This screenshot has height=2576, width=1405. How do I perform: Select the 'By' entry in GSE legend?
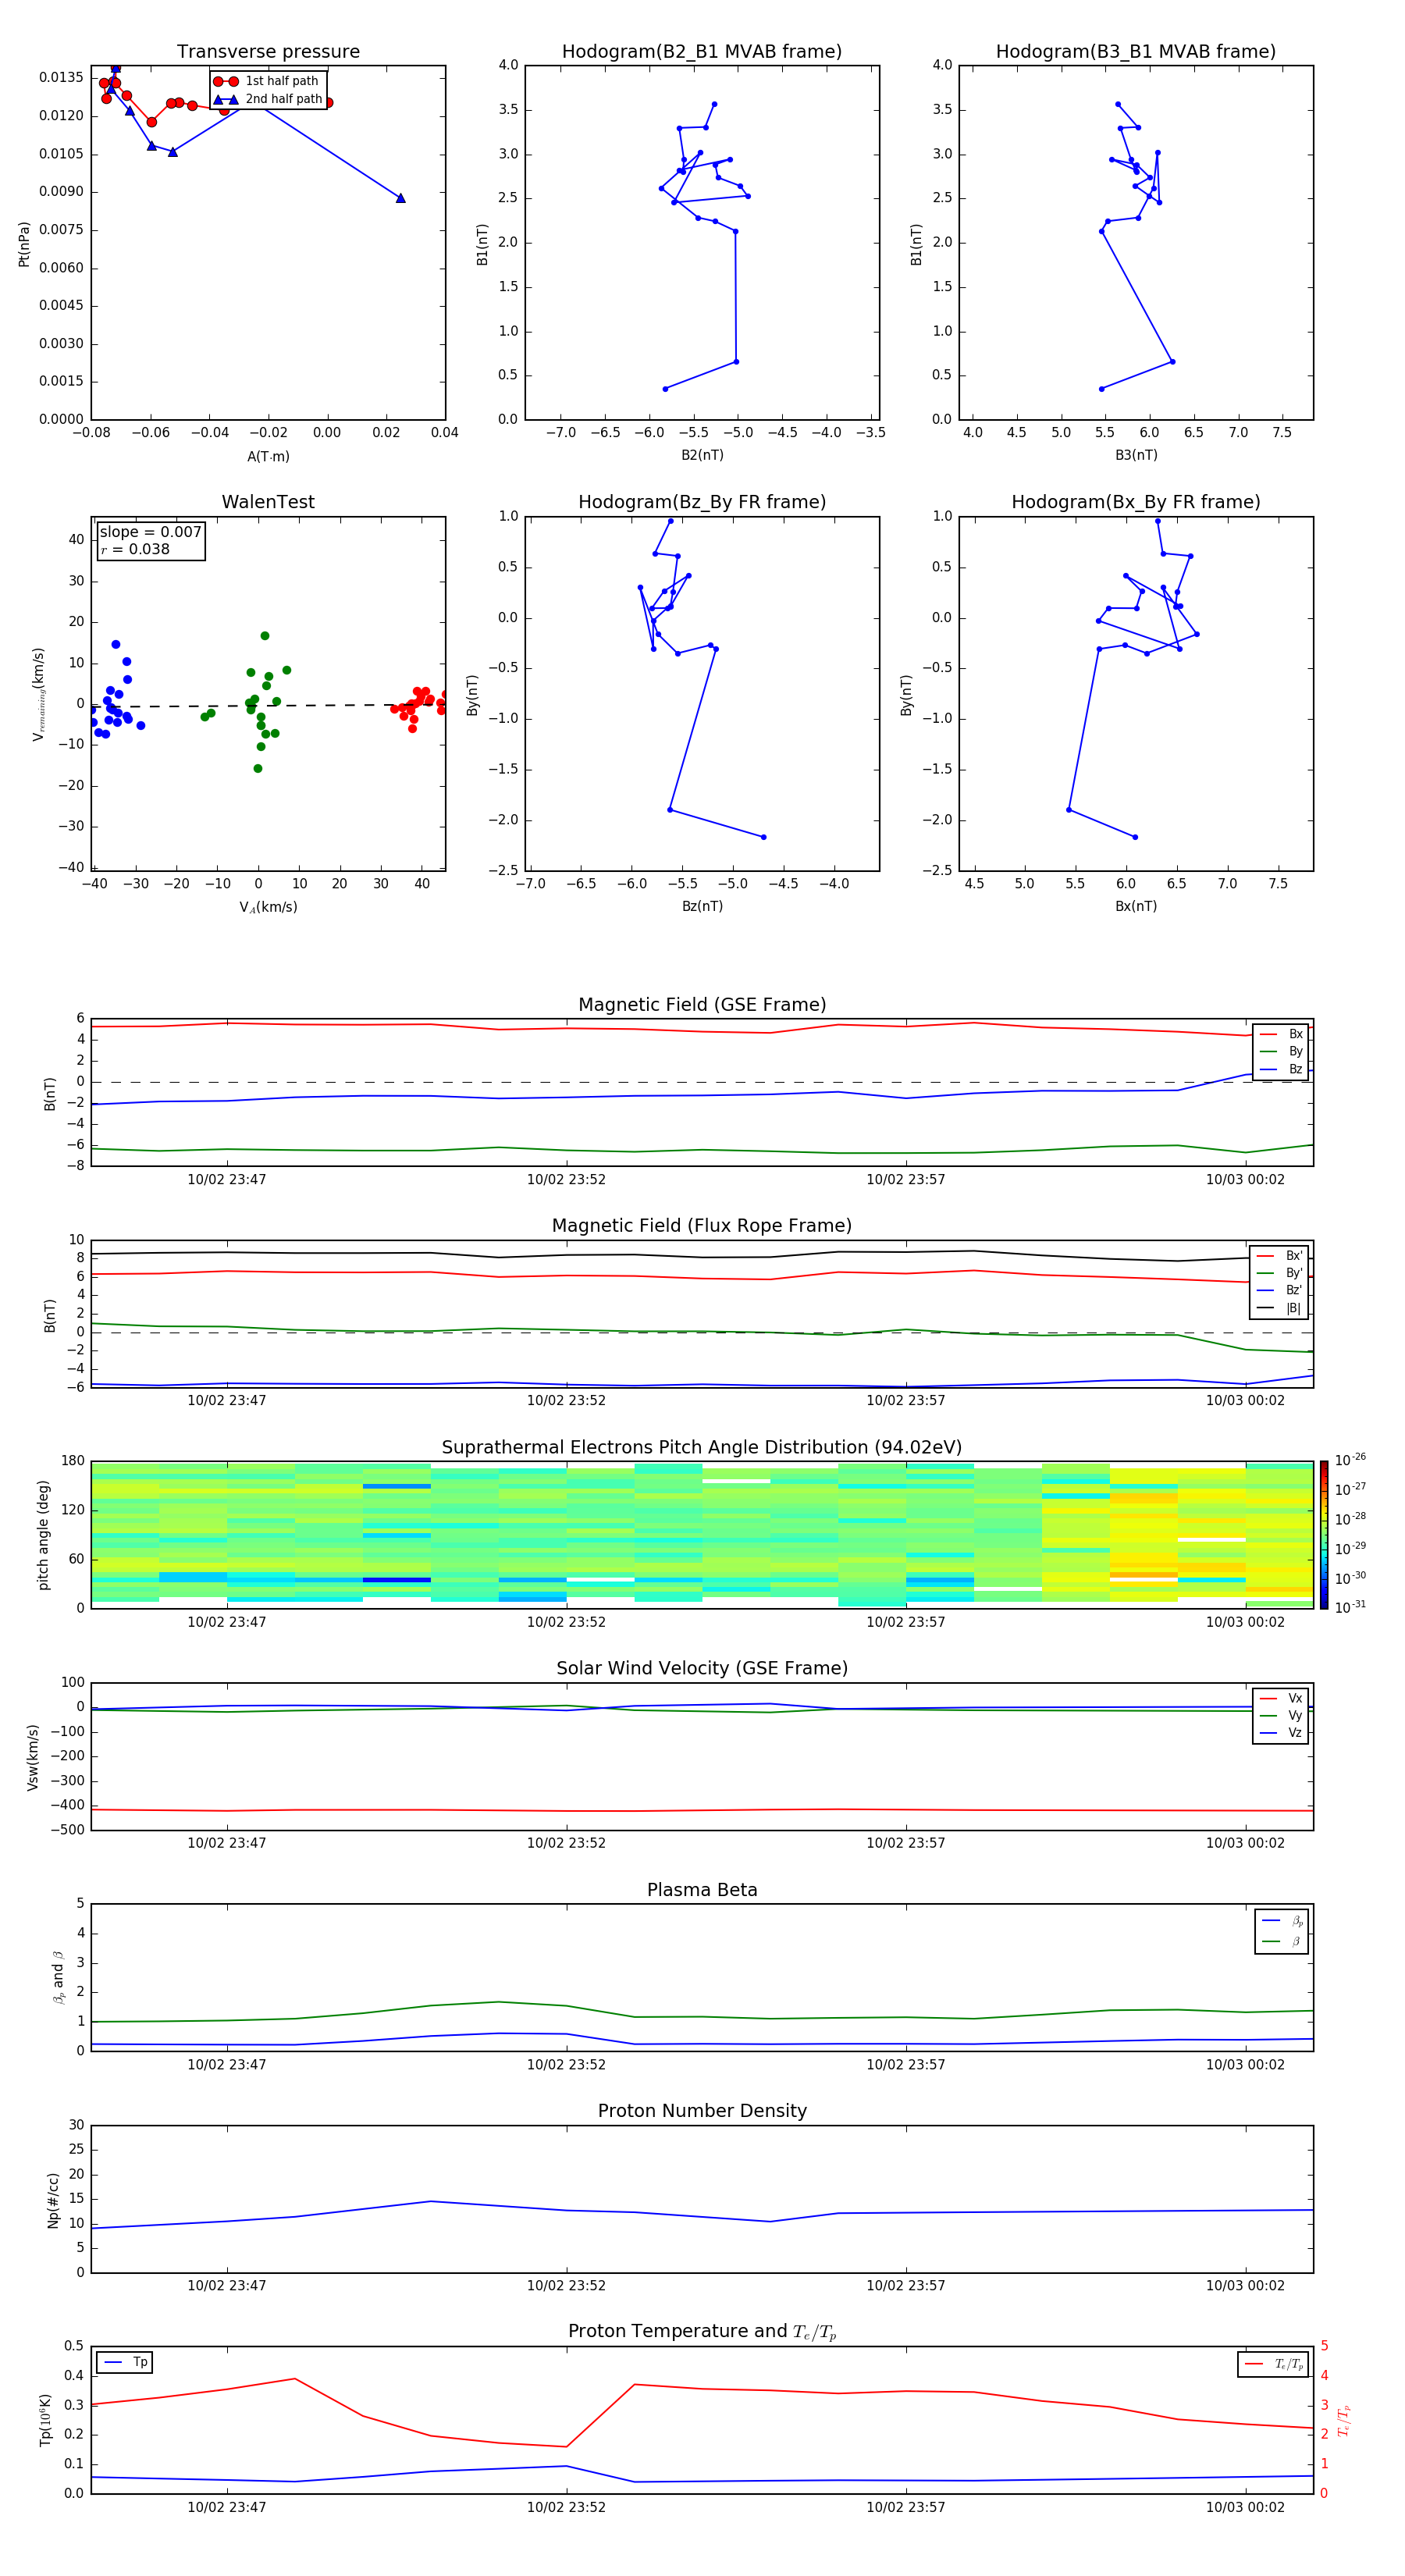click(x=1281, y=1052)
